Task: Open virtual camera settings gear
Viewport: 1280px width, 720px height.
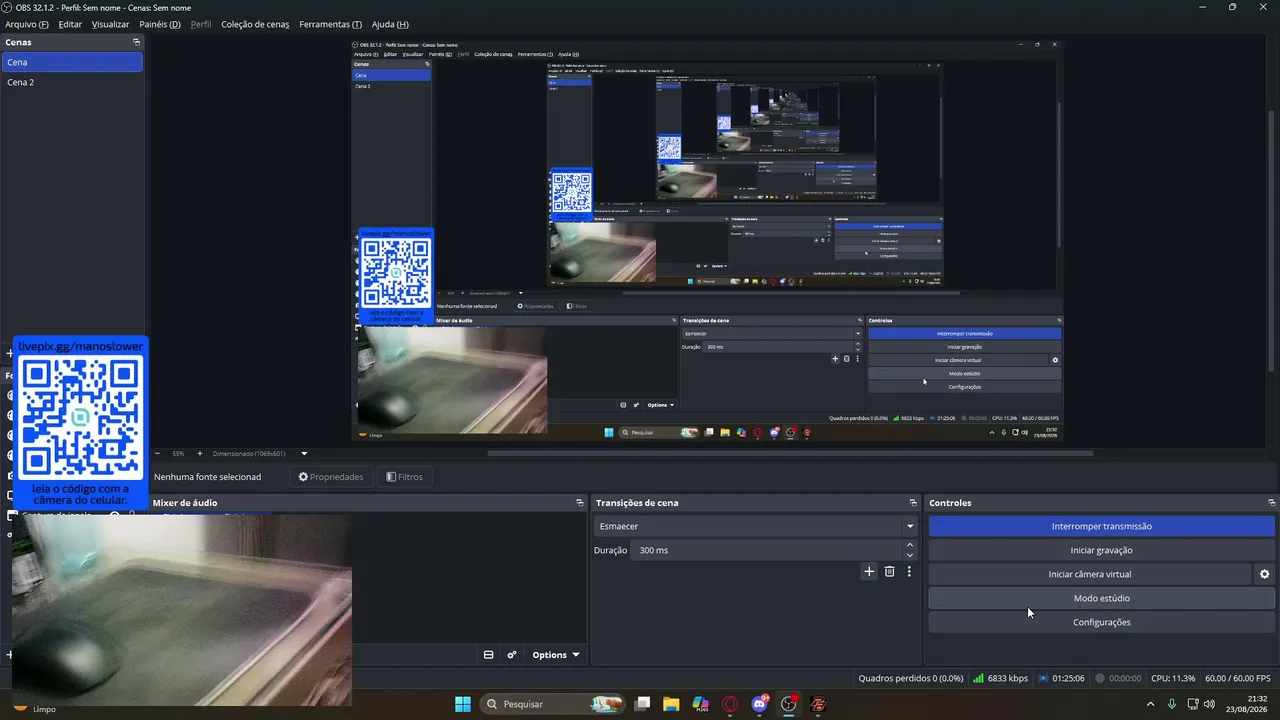Action: [x=1265, y=574]
